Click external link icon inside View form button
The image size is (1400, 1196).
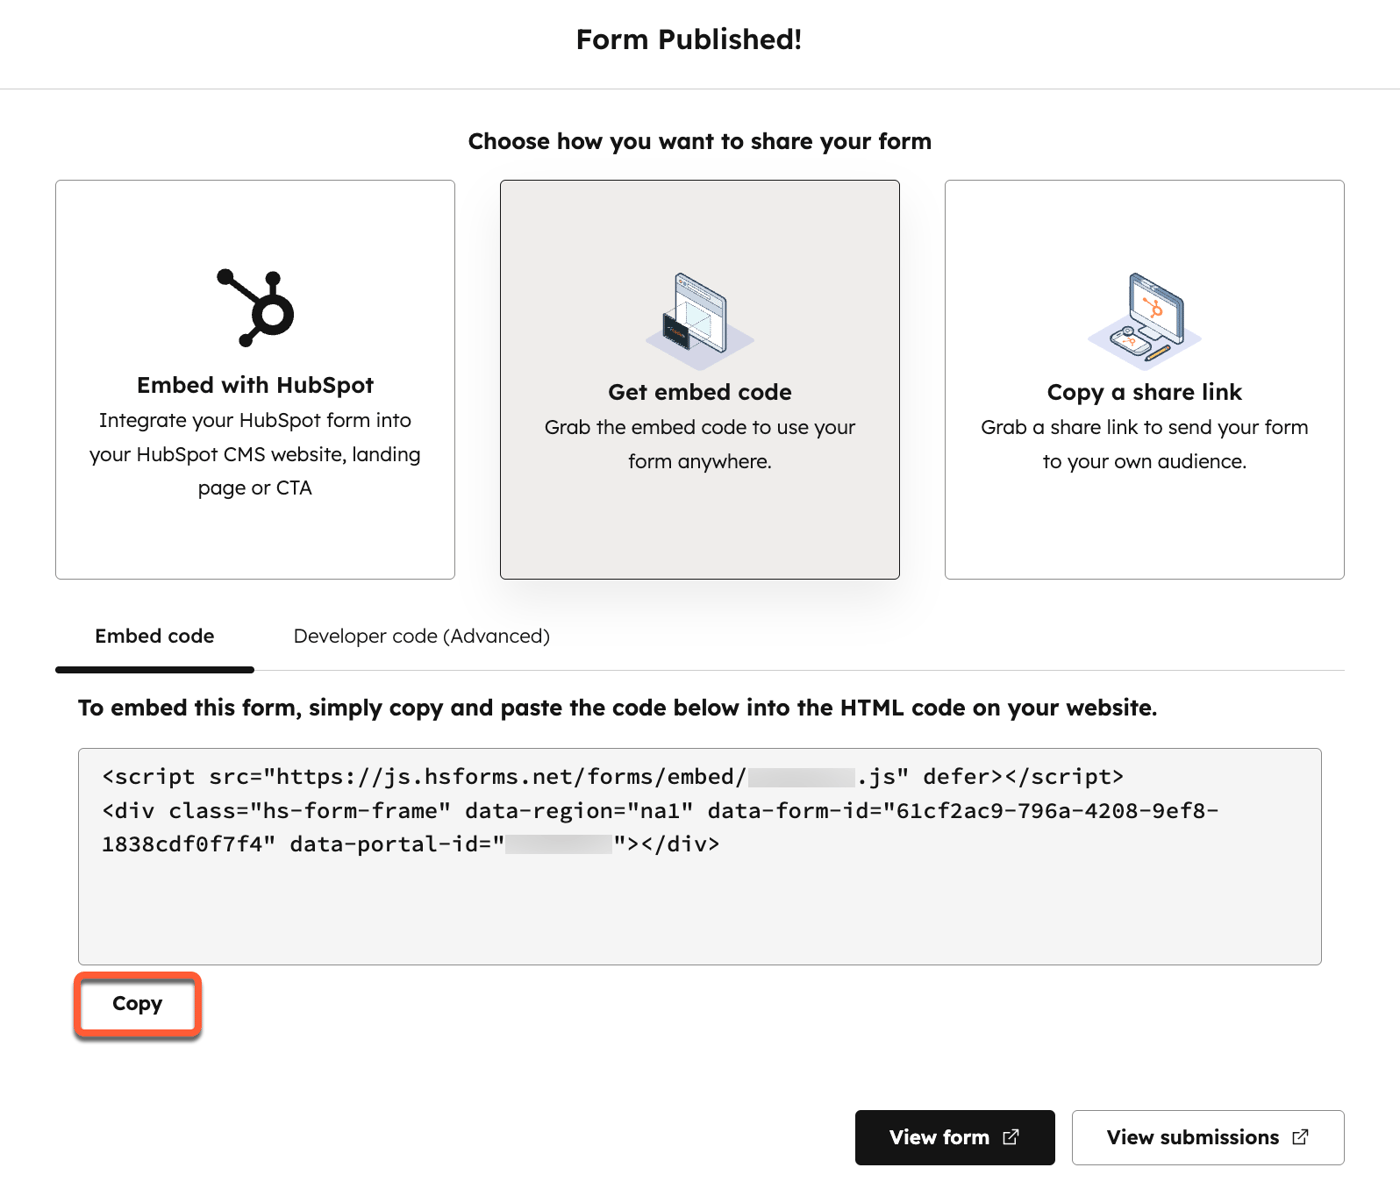(x=1012, y=1137)
